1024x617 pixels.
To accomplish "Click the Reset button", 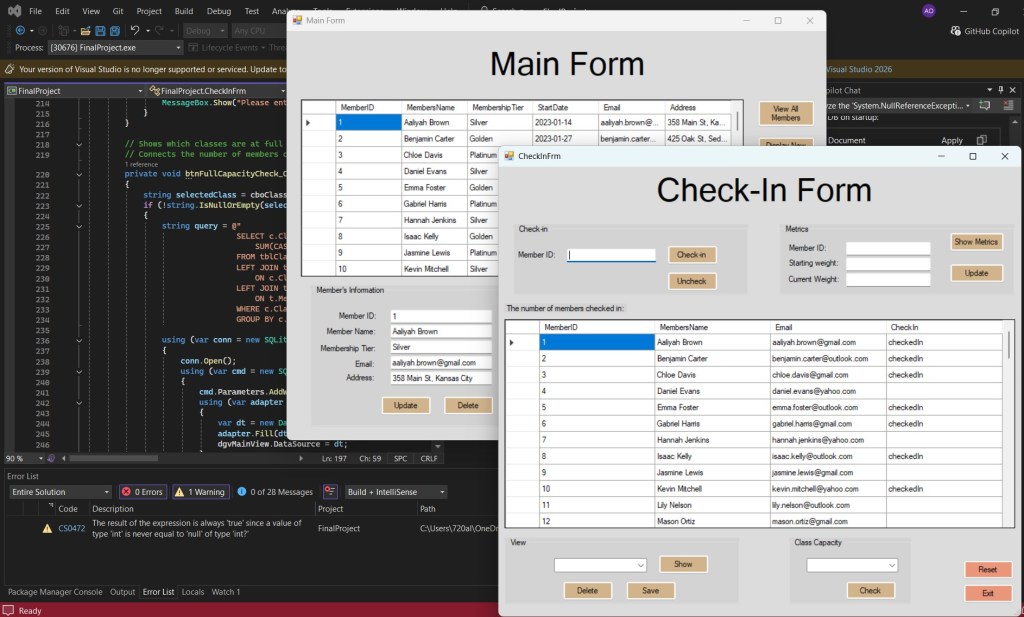I will coord(987,569).
